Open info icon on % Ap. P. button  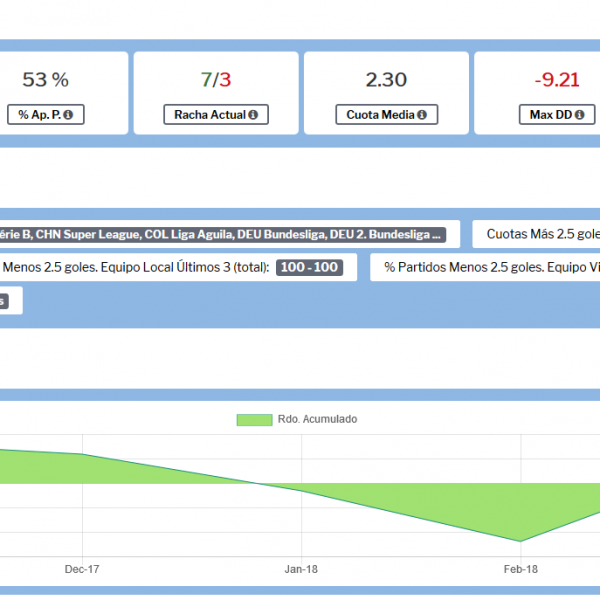pos(68,115)
